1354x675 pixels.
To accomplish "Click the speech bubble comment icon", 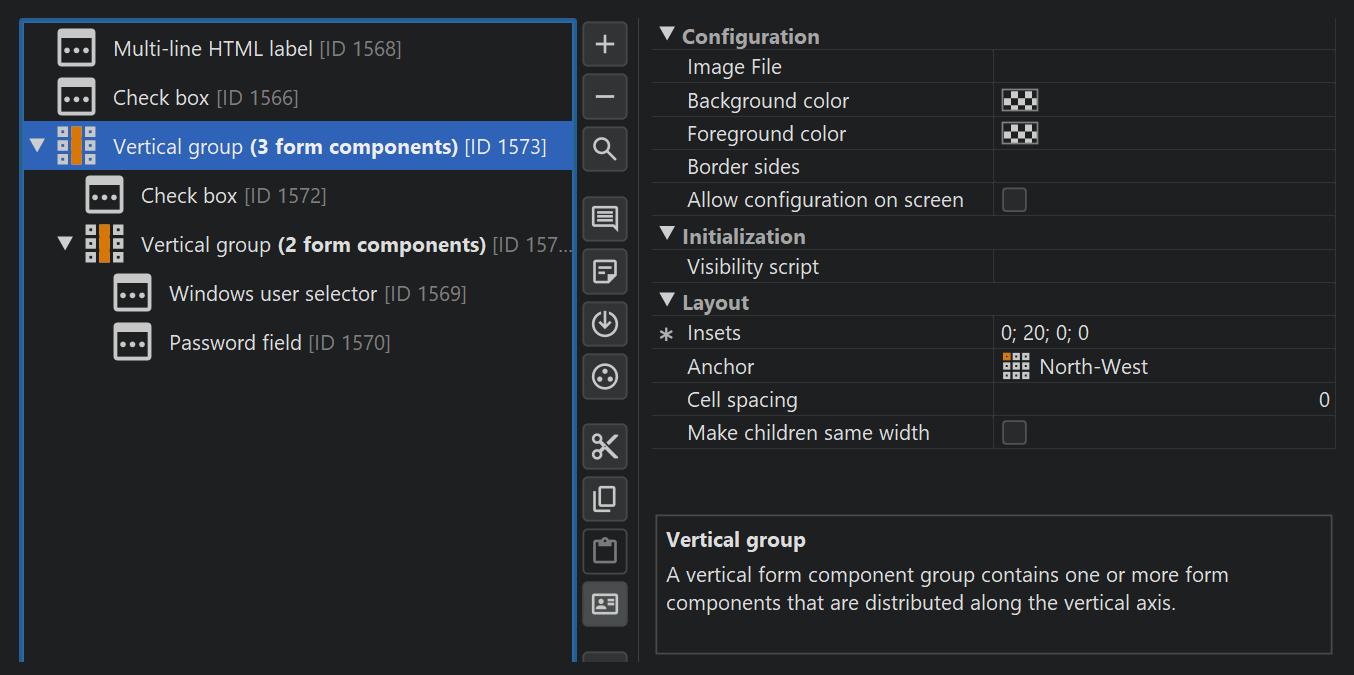I will click(605, 219).
